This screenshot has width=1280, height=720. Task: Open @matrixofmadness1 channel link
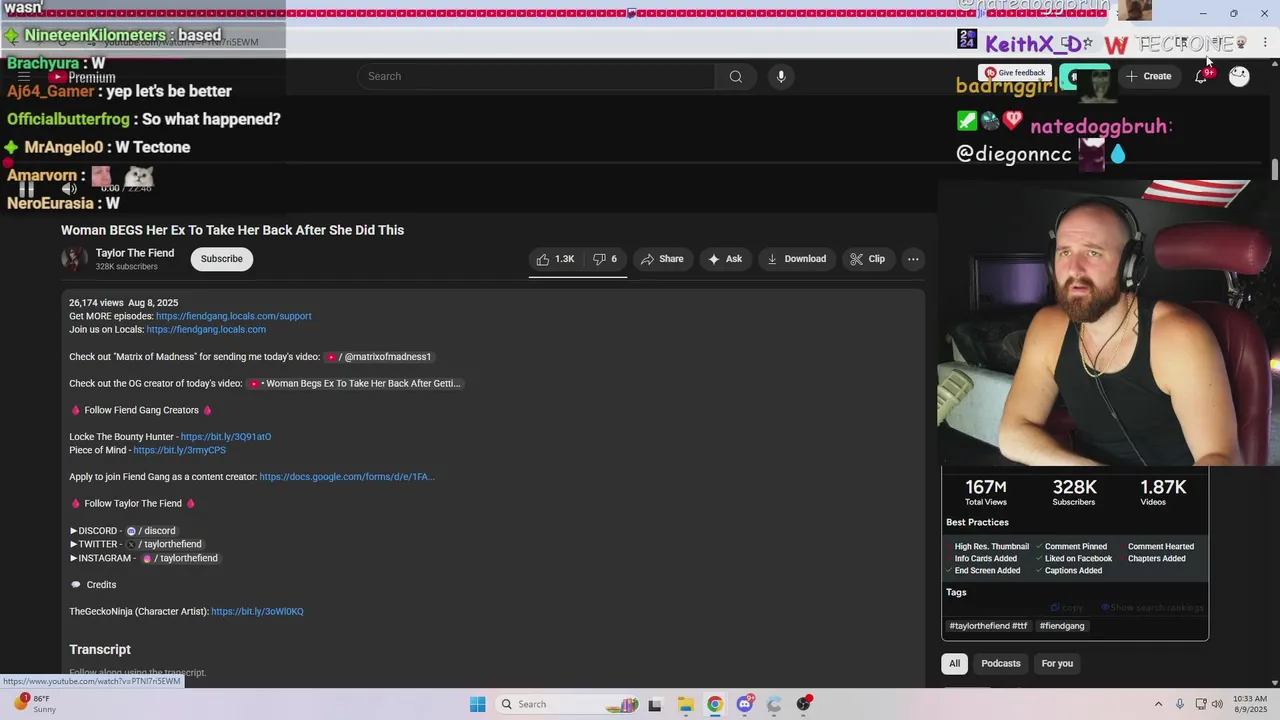coord(379,356)
